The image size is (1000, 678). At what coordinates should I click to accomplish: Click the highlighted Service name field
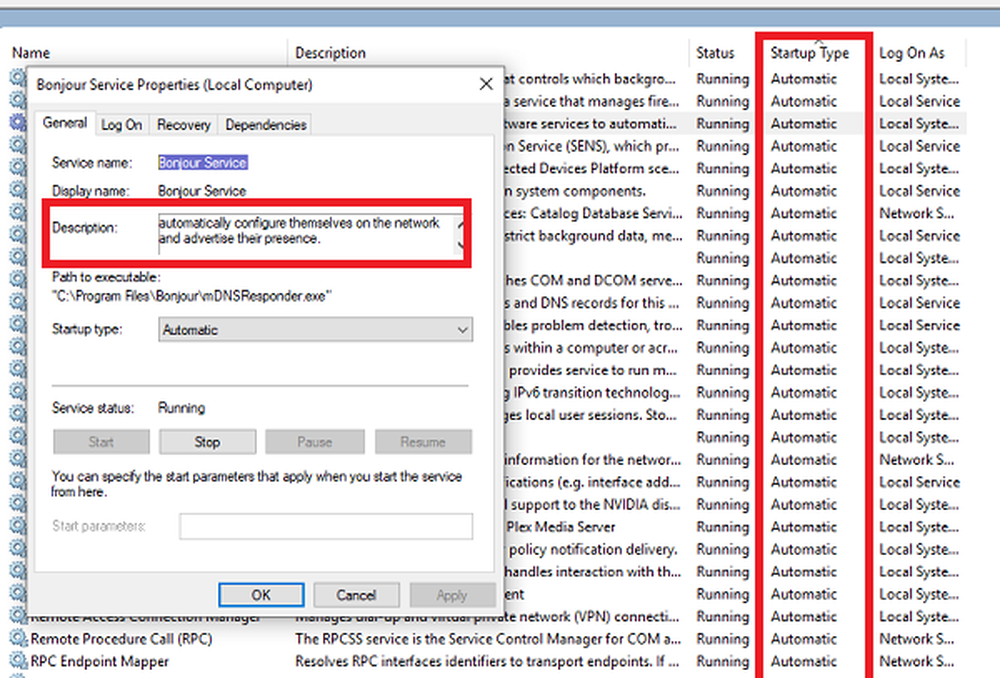(203, 162)
